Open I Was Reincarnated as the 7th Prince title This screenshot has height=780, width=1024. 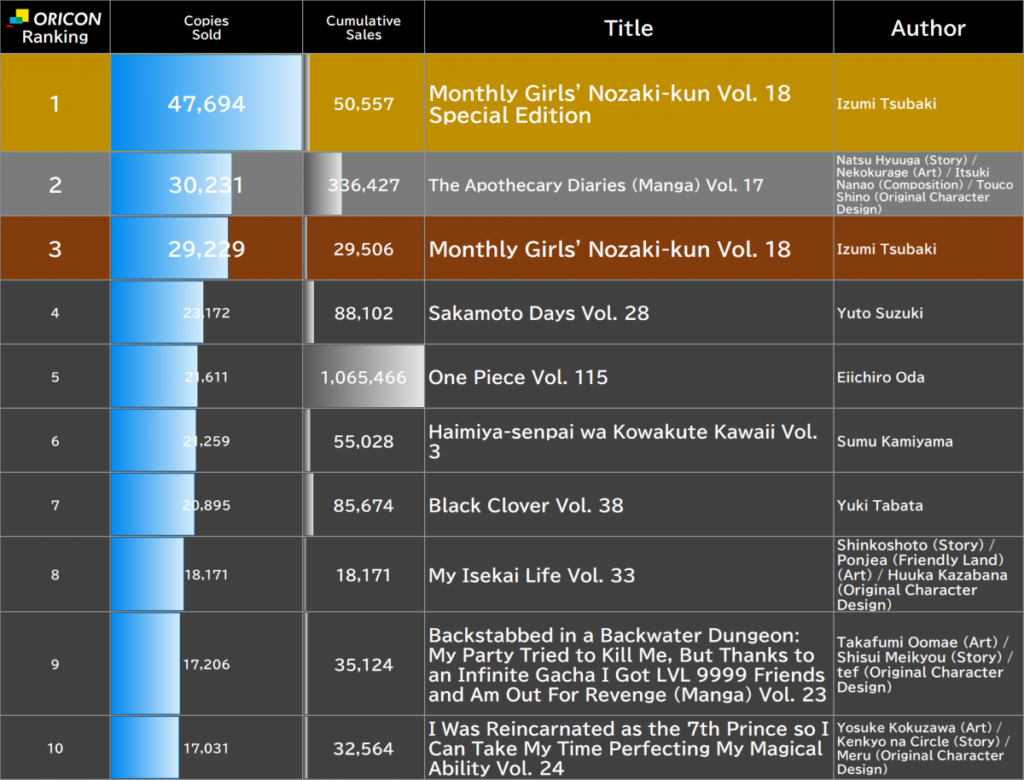pos(628,748)
